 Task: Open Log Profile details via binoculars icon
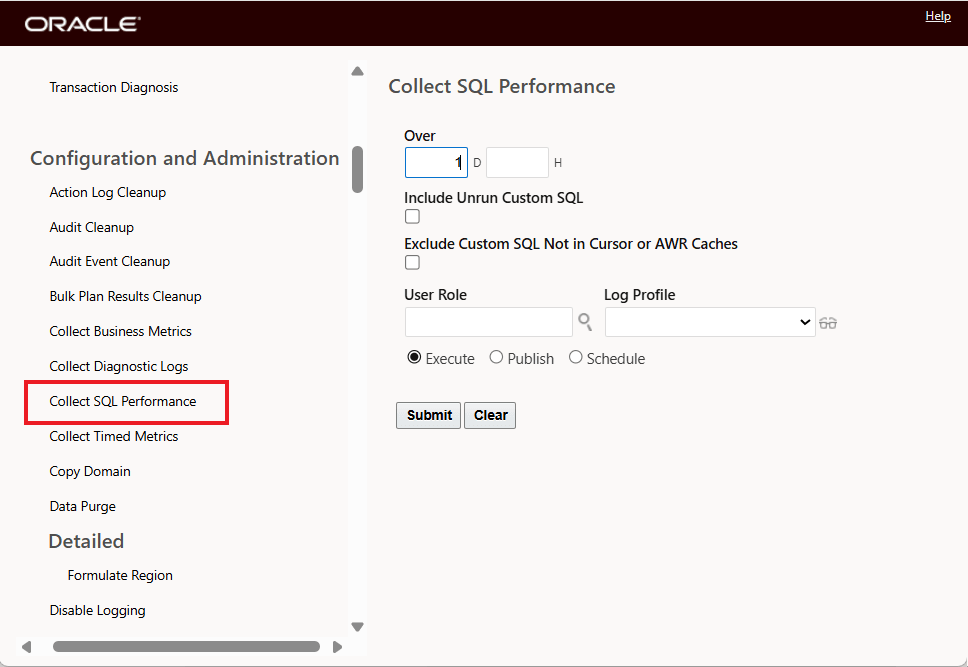[x=828, y=322]
